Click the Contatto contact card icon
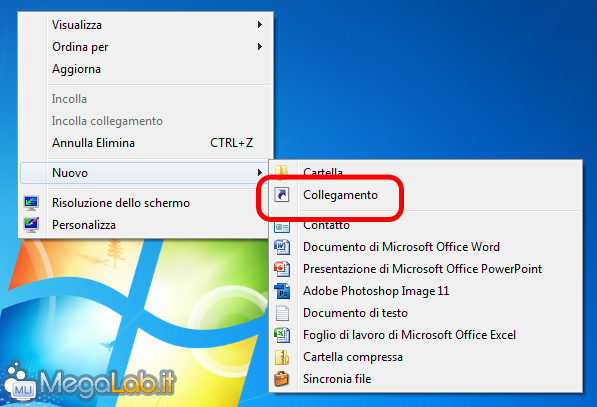 pyautogui.click(x=282, y=227)
